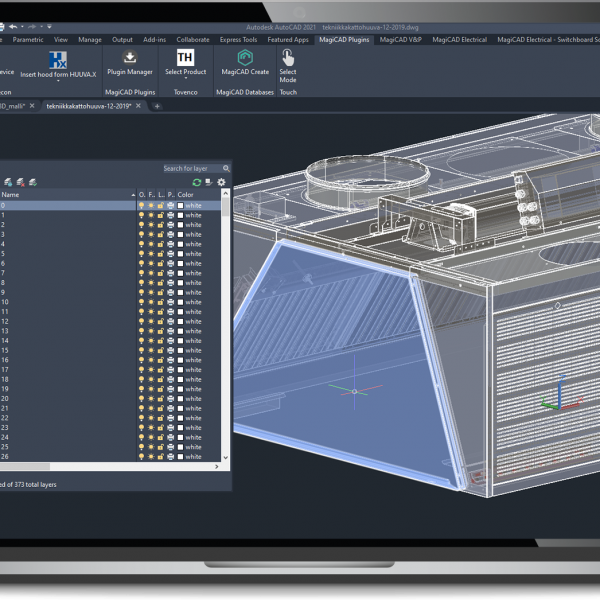The width and height of the screenshot is (600, 600).
Task: Open the Express Tools ribbon tab
Action: (237, 40)
